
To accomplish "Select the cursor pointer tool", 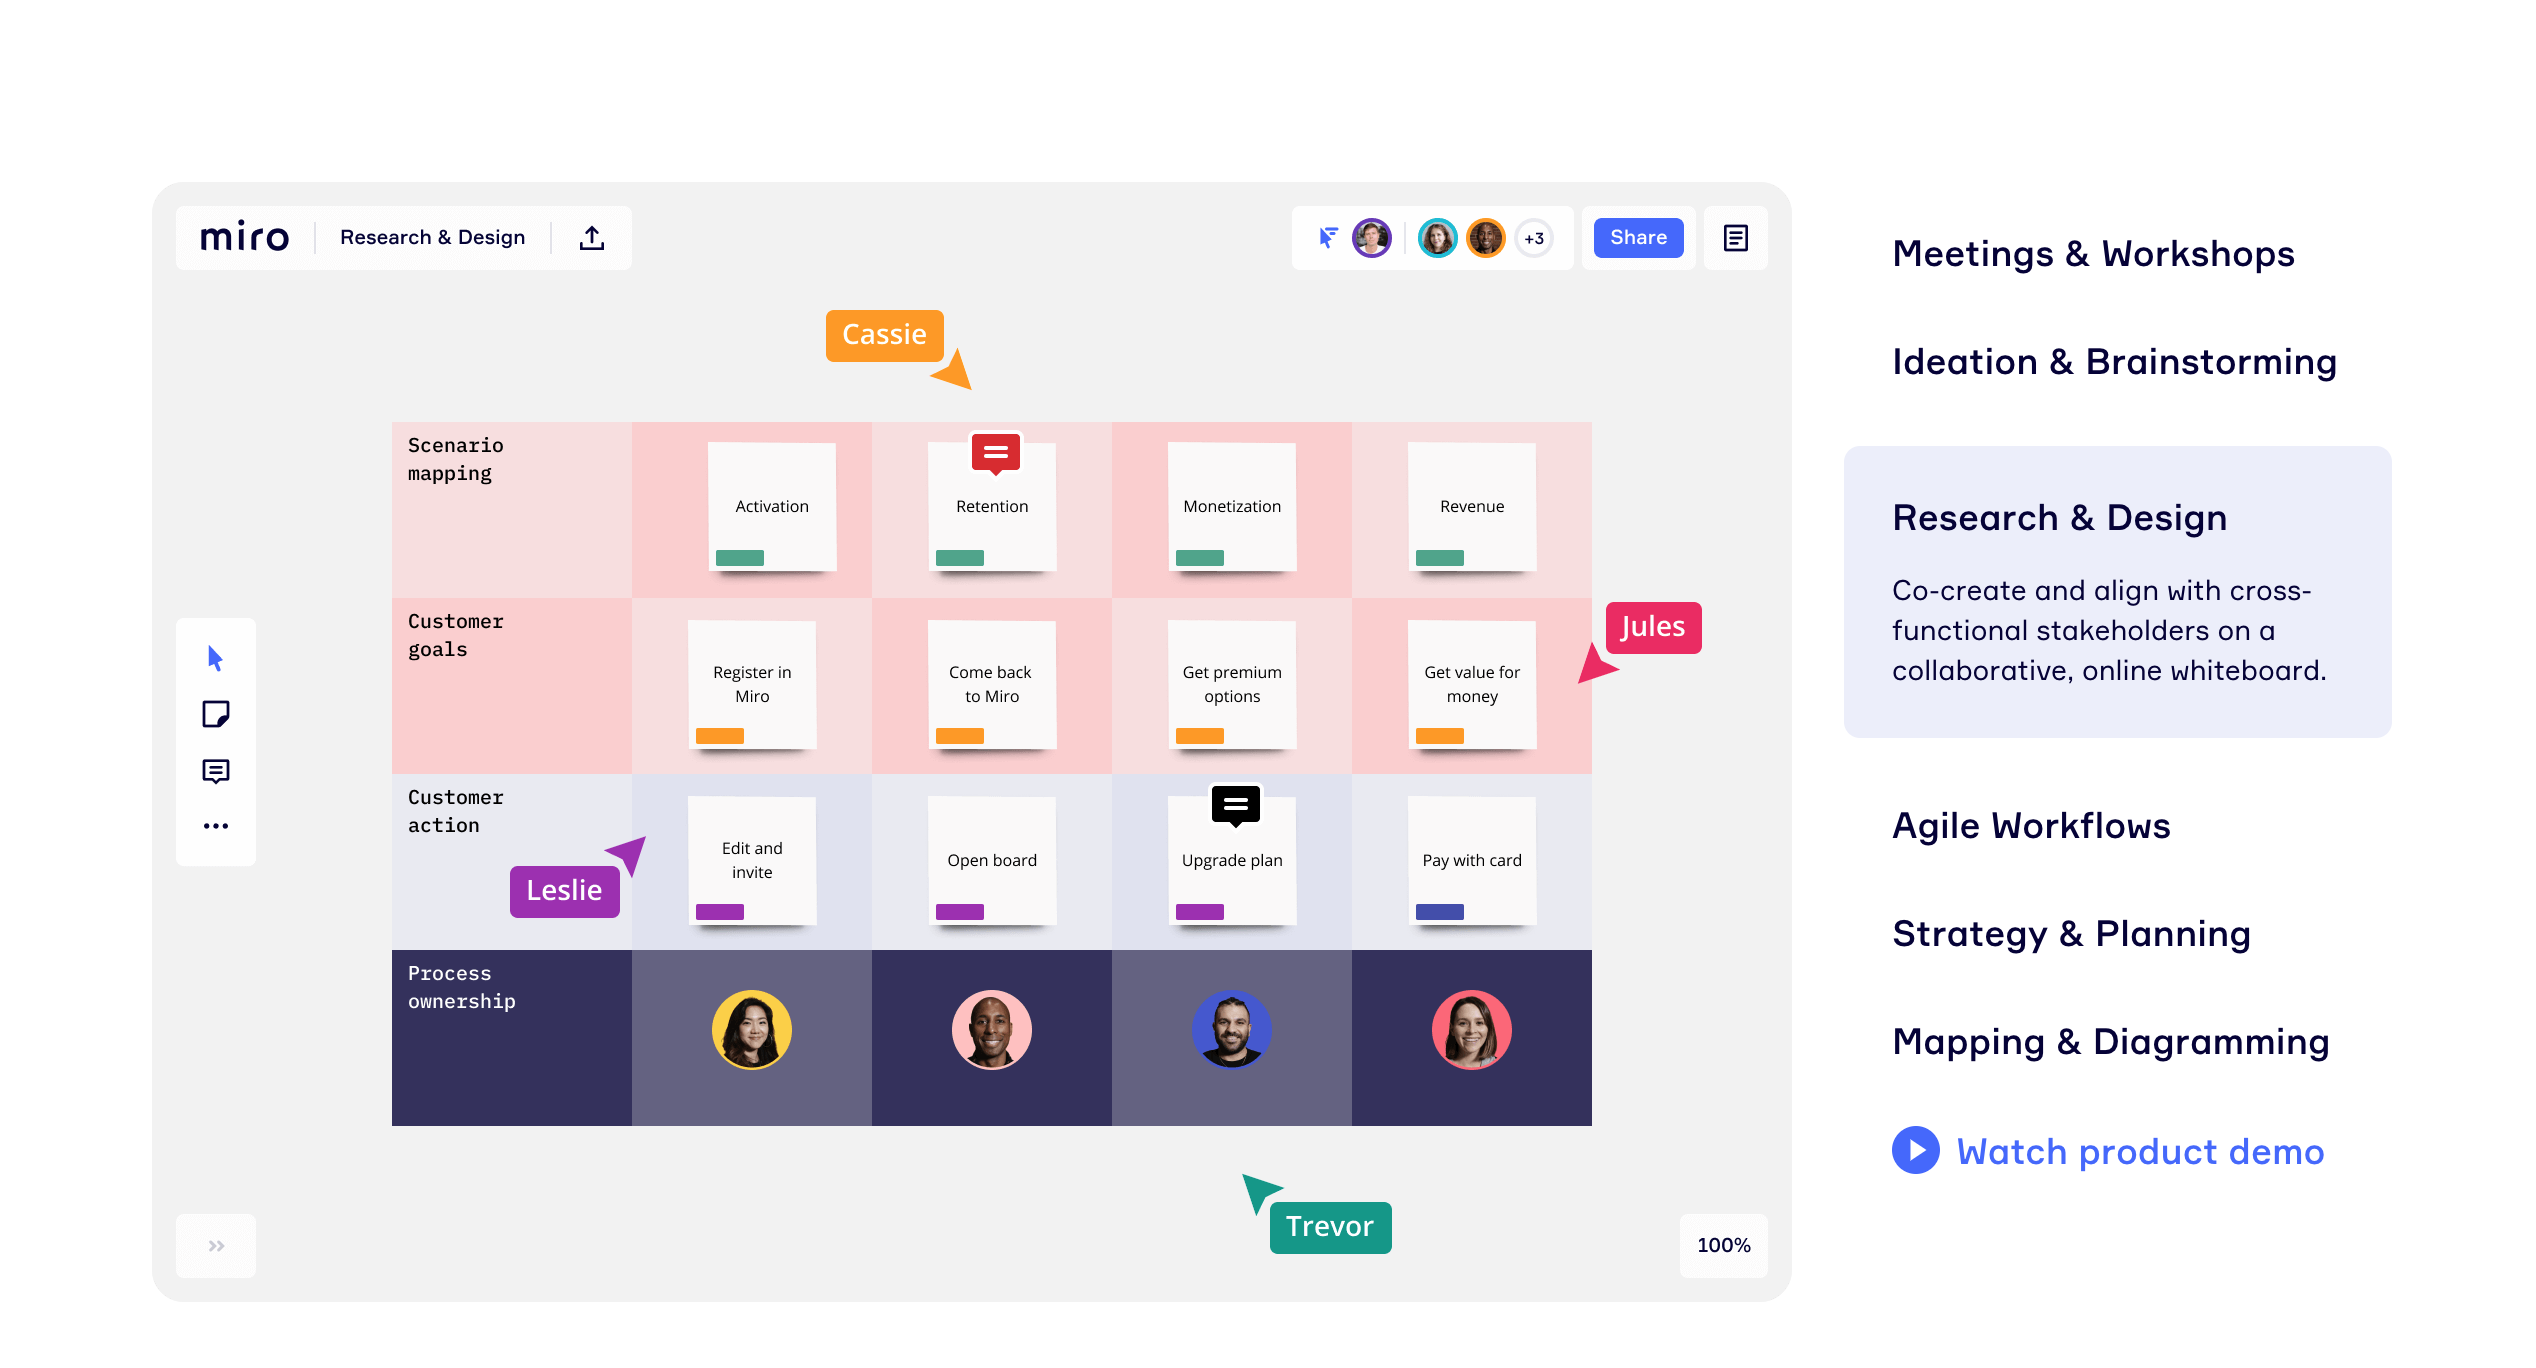I will [x=215, y=658].
